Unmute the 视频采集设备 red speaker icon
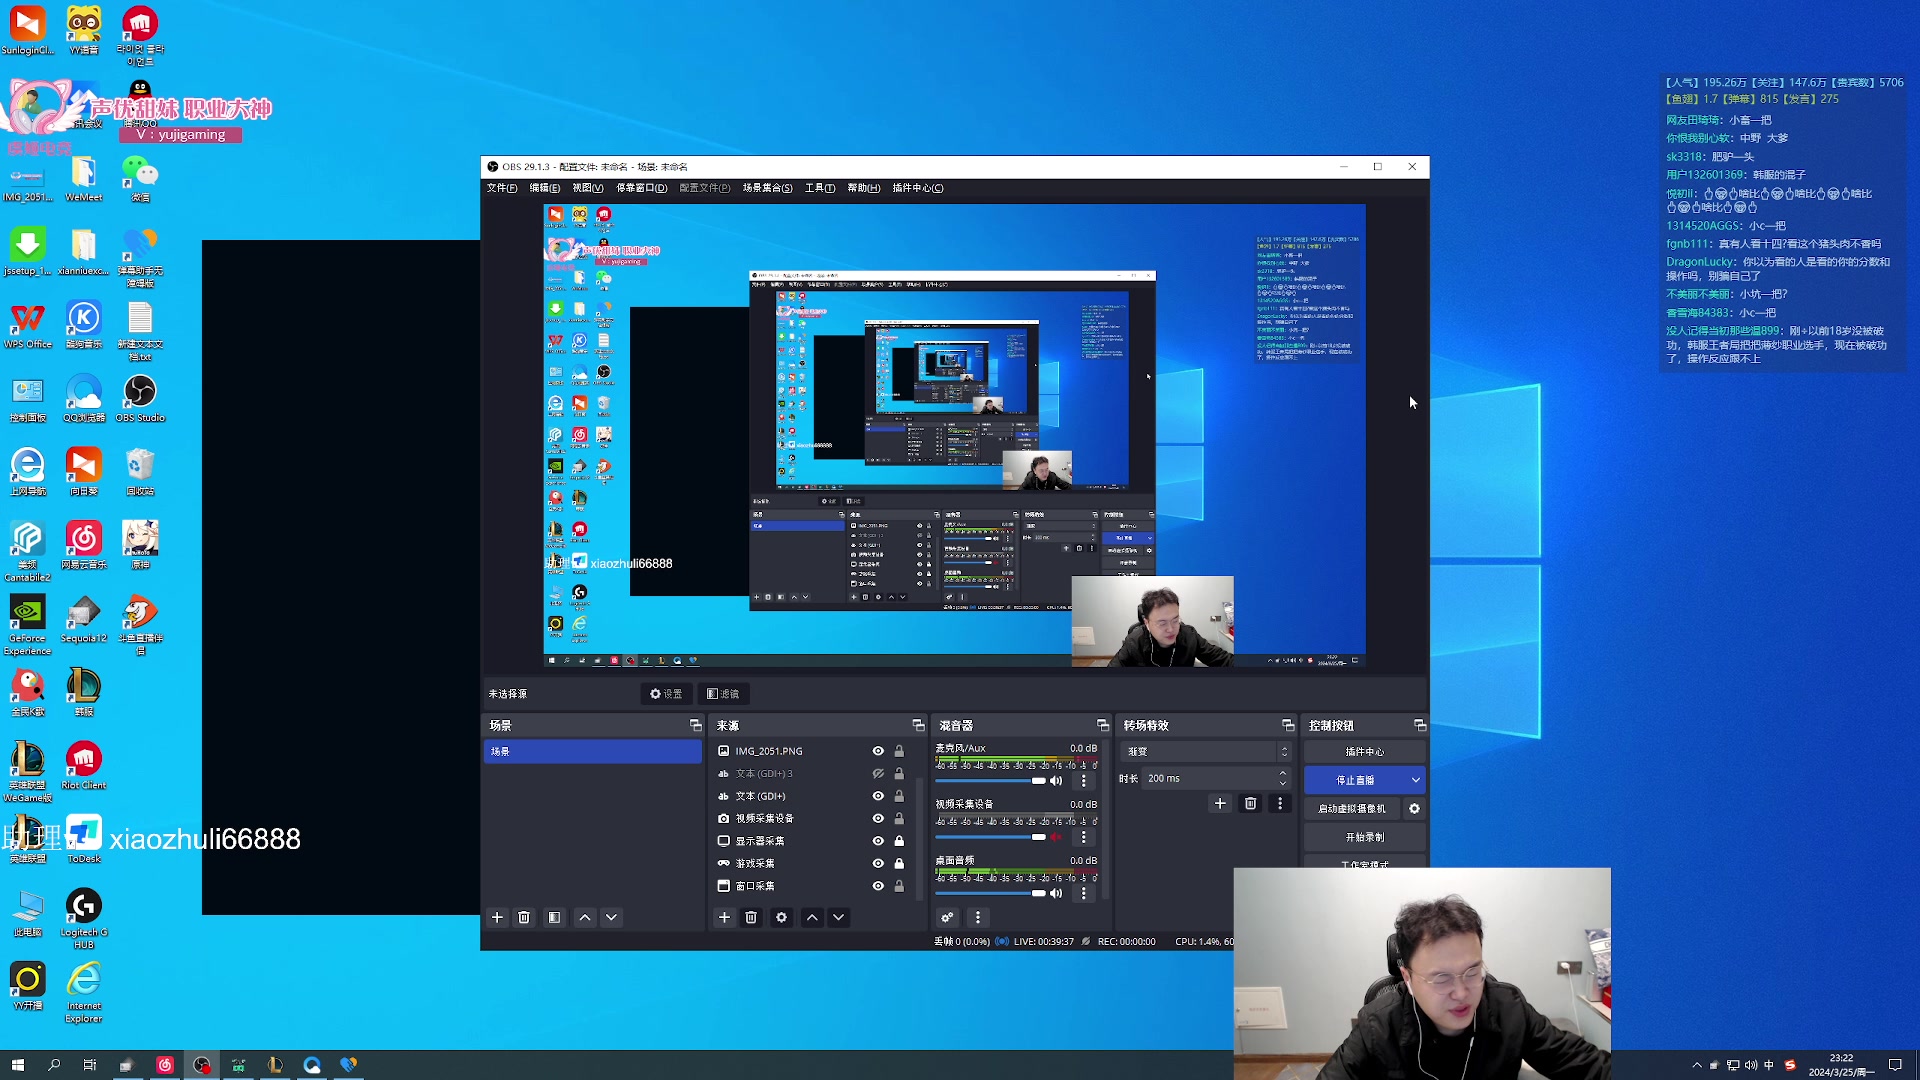Image resolution: width=1920 pixels, height=1080 pixels. (x=1056, y=837)
